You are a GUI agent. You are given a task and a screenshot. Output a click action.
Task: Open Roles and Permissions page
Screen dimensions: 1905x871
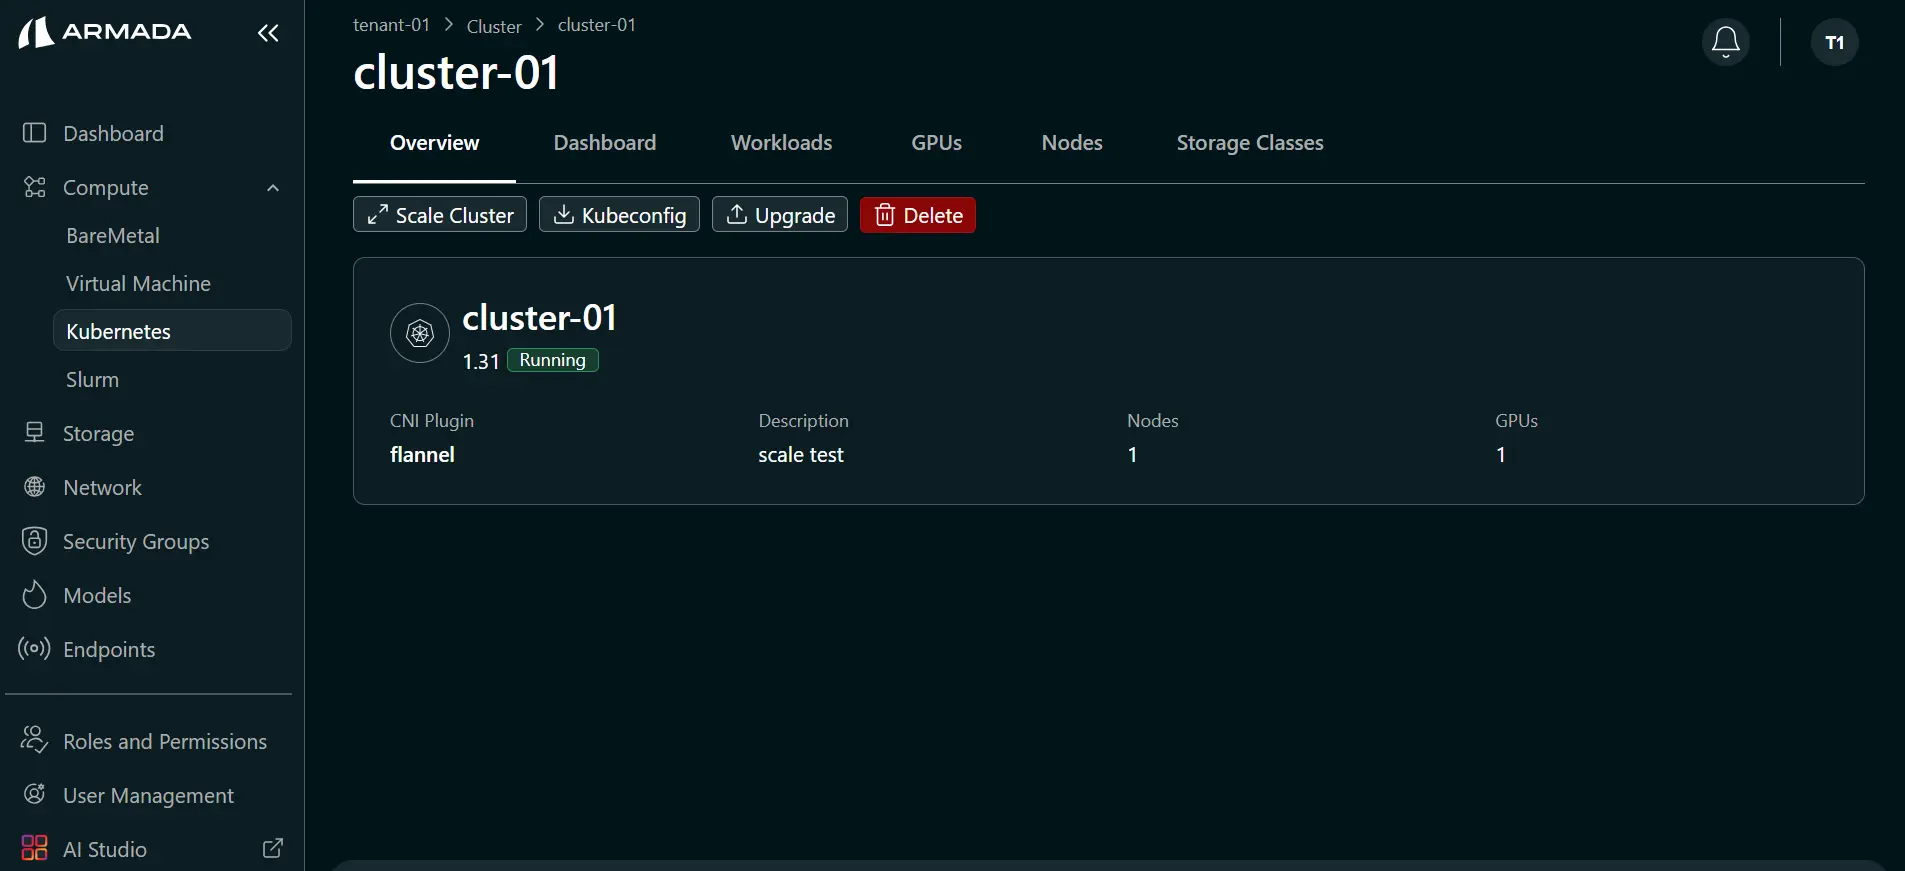(x=165, y=741)
